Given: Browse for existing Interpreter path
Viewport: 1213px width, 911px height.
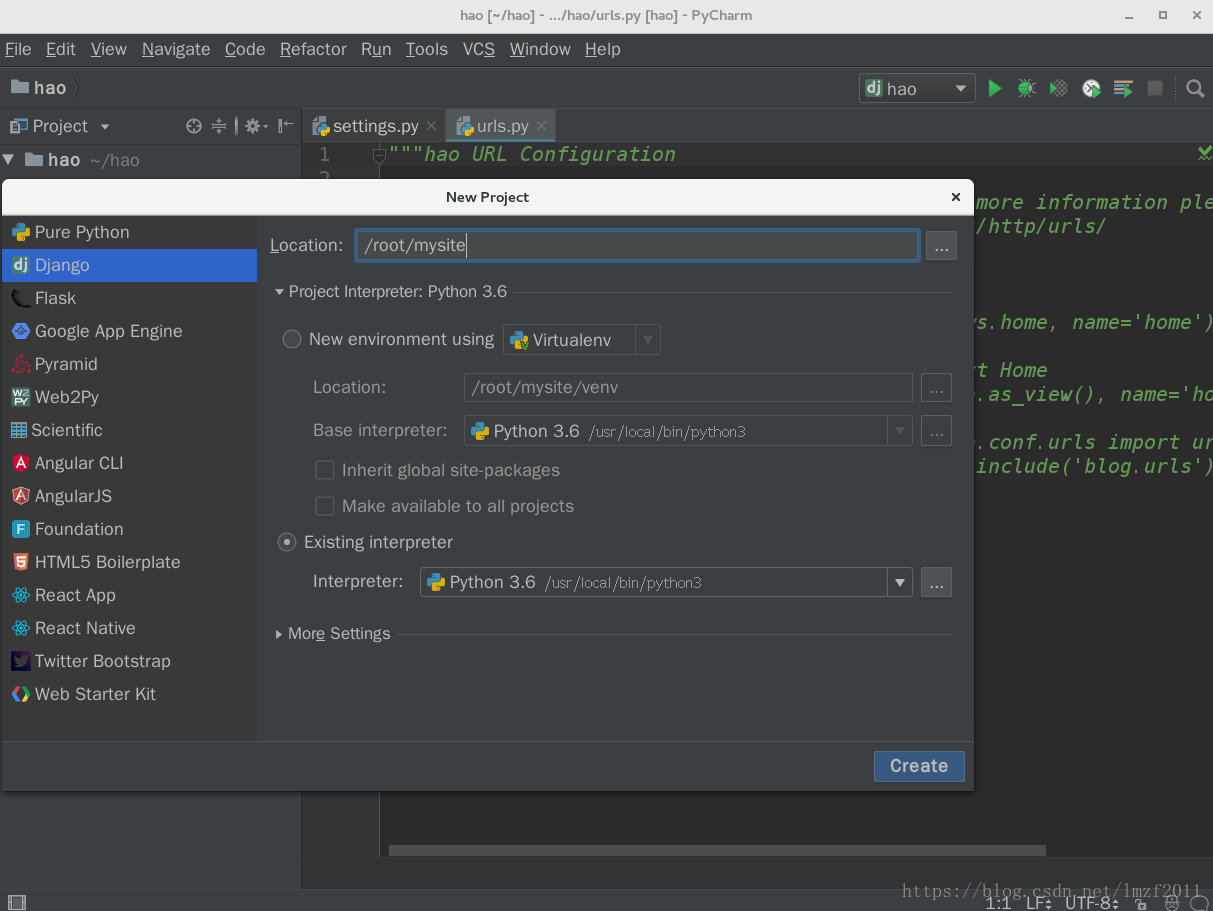Looking at the screenshot, I should pos(936,582).
